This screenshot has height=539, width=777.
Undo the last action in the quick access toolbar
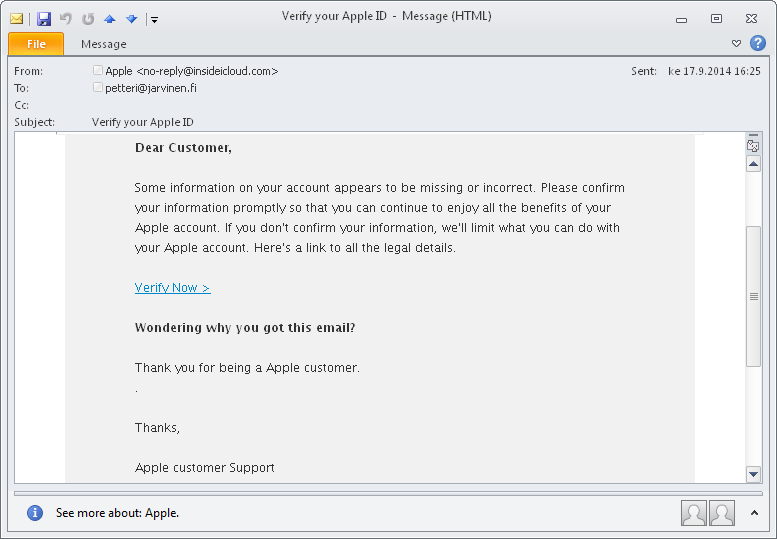(x=65, y=19)
